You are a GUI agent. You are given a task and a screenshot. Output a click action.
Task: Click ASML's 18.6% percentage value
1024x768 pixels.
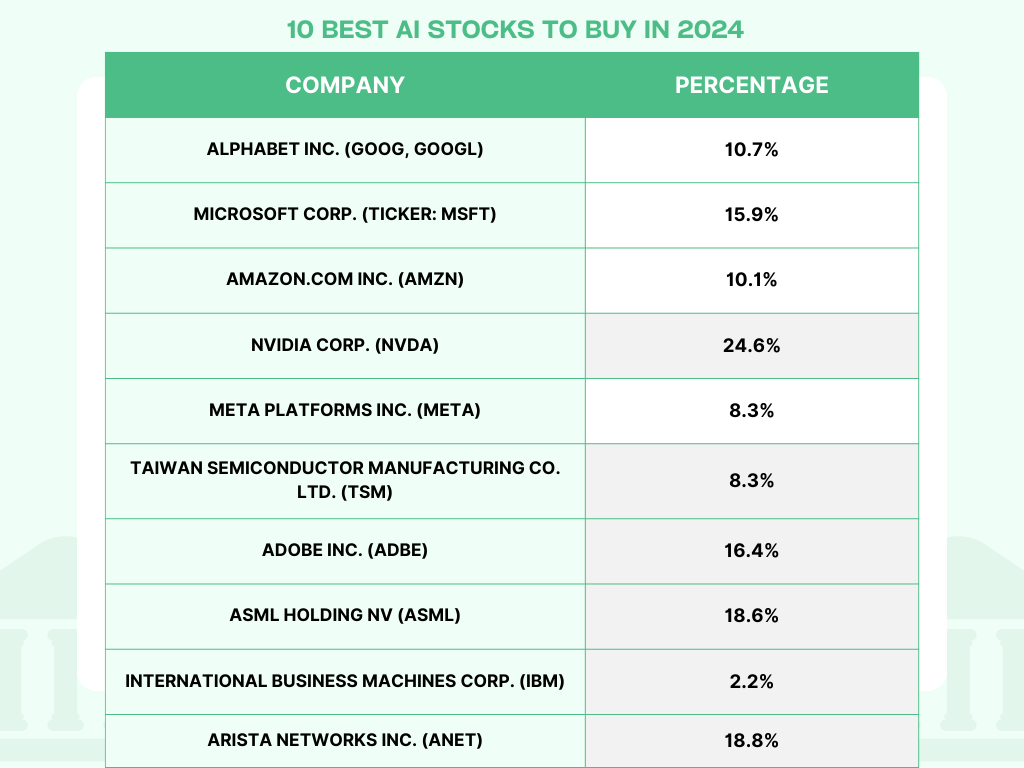(752, 615)
